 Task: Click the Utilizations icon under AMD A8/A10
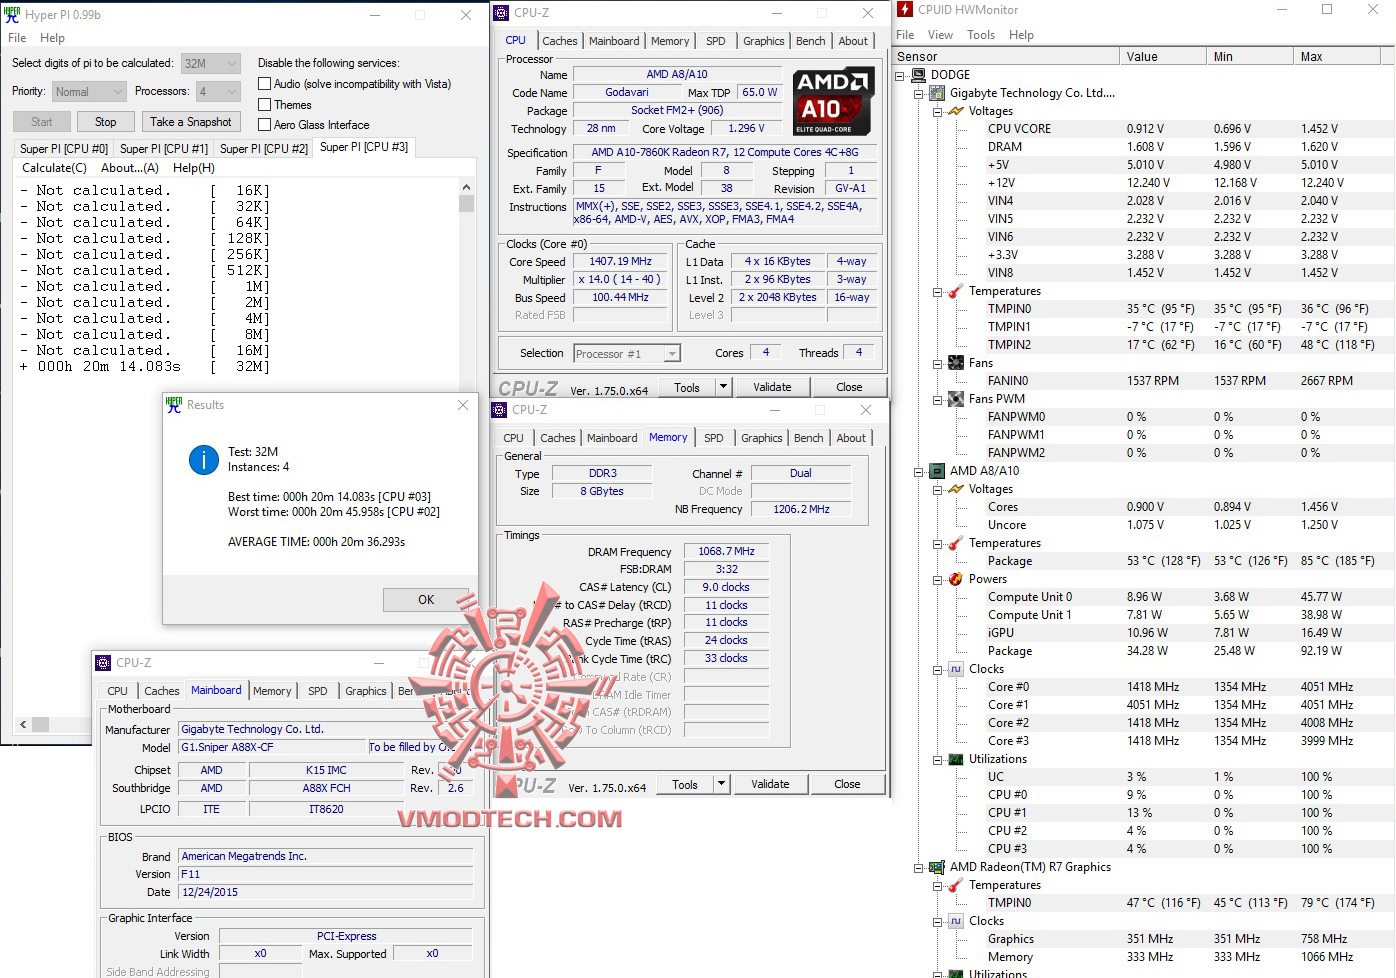tap(955, 759)
